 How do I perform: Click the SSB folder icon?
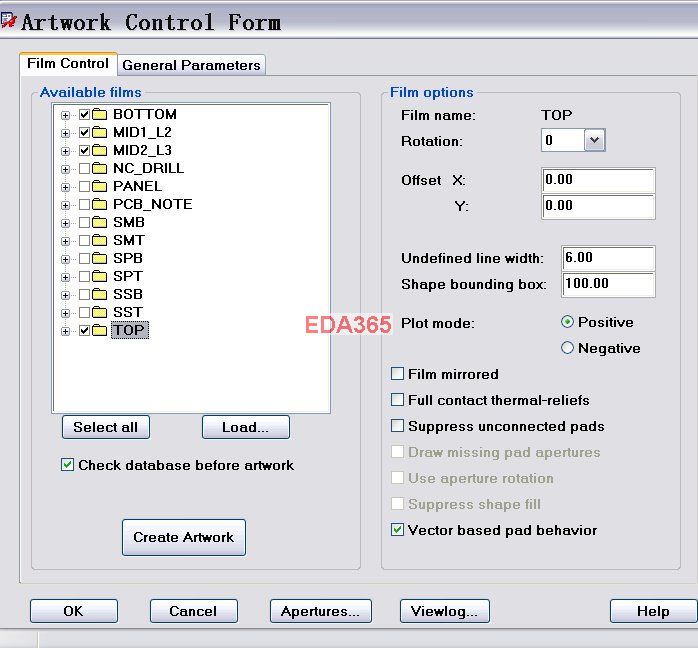(x=100, y=295)
